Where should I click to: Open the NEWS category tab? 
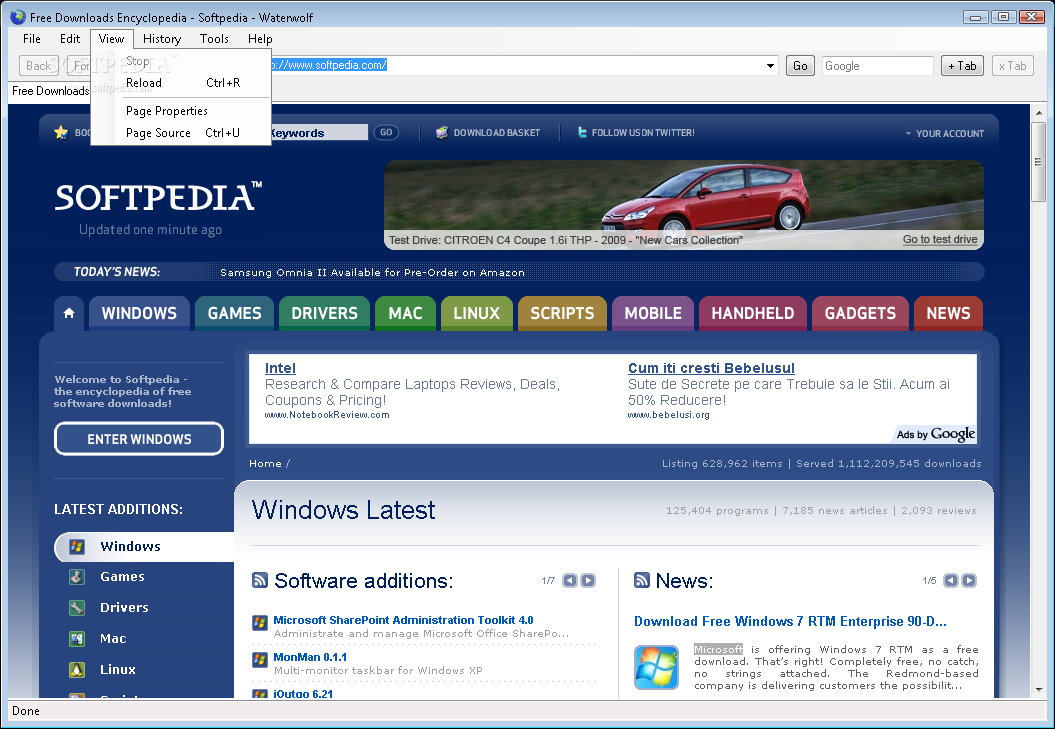(x=948, y=313)
